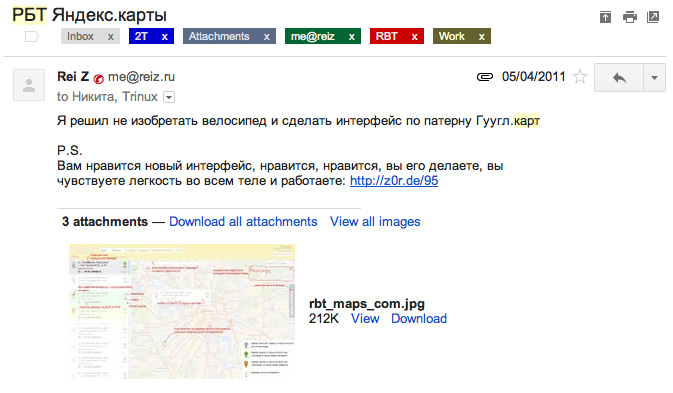This screenshot has width=673, height=393.
Task: Remove the Inbox label with its x
Action: 111,36
